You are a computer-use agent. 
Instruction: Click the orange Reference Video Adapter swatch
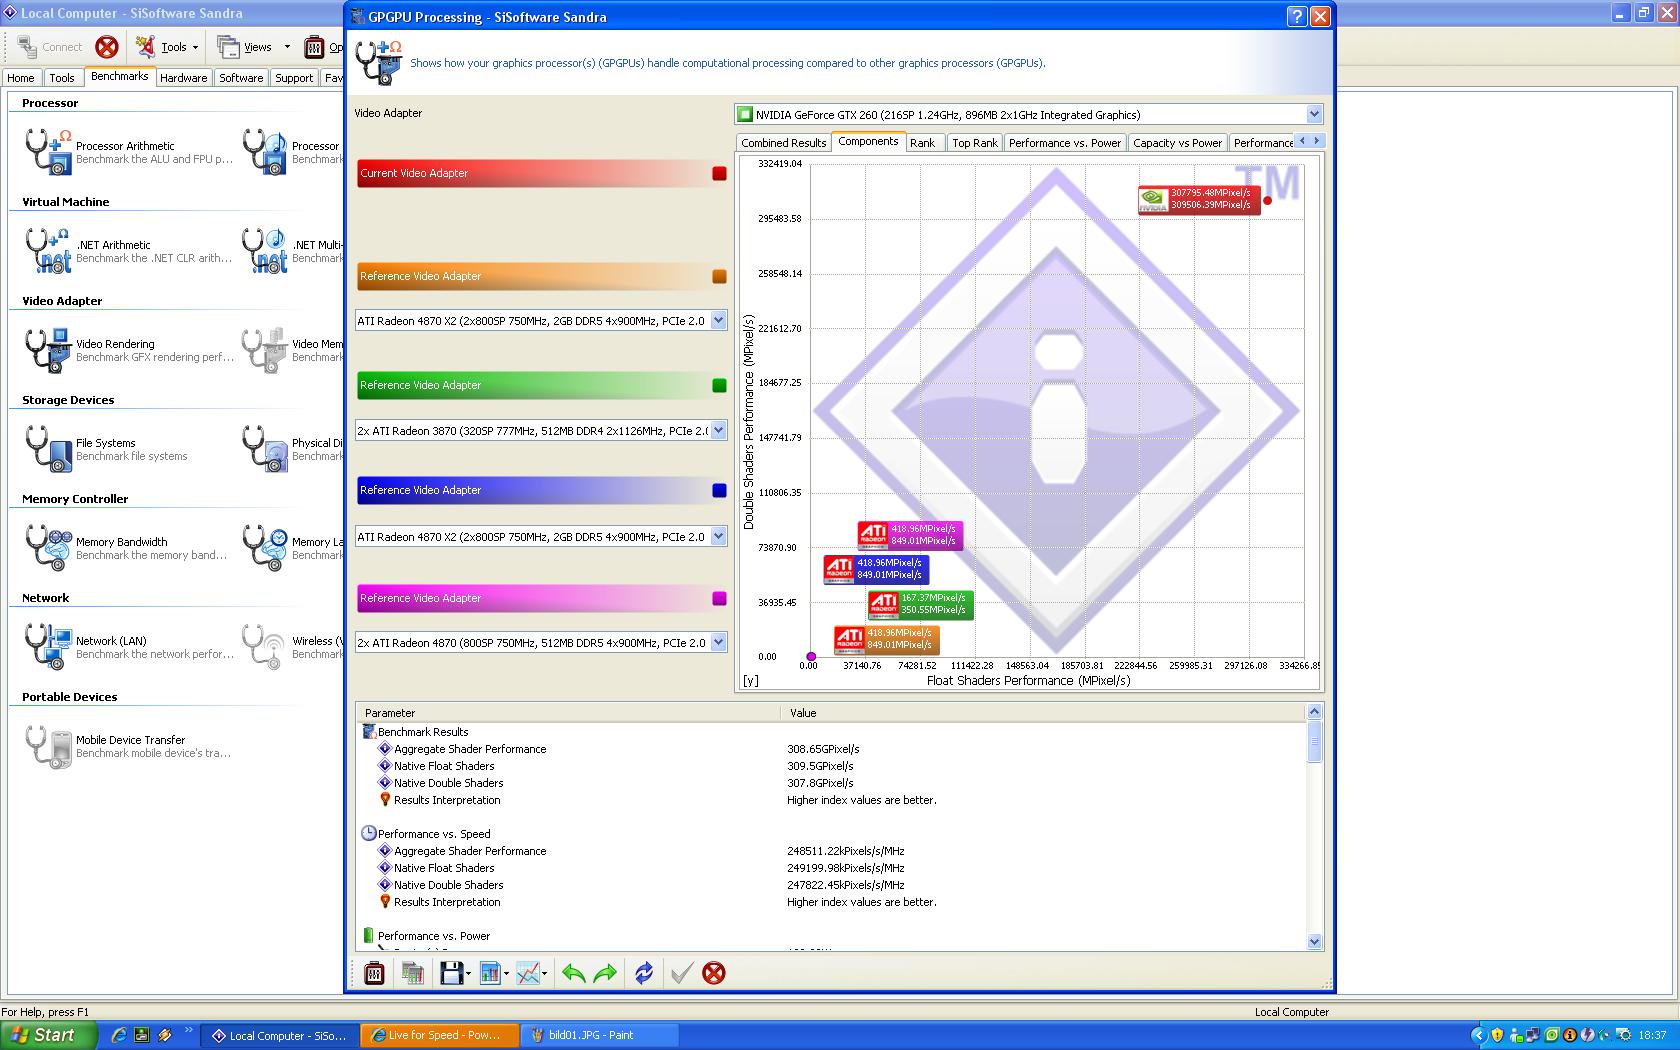(719, 276)
